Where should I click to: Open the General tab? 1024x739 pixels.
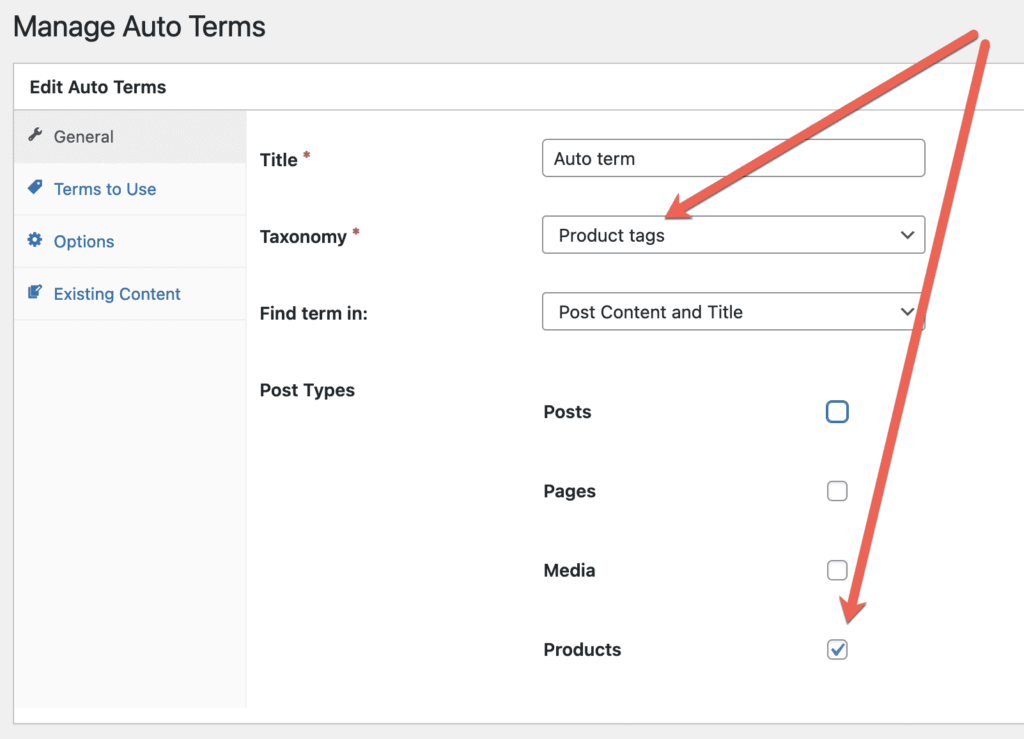[x=130, y=136]
